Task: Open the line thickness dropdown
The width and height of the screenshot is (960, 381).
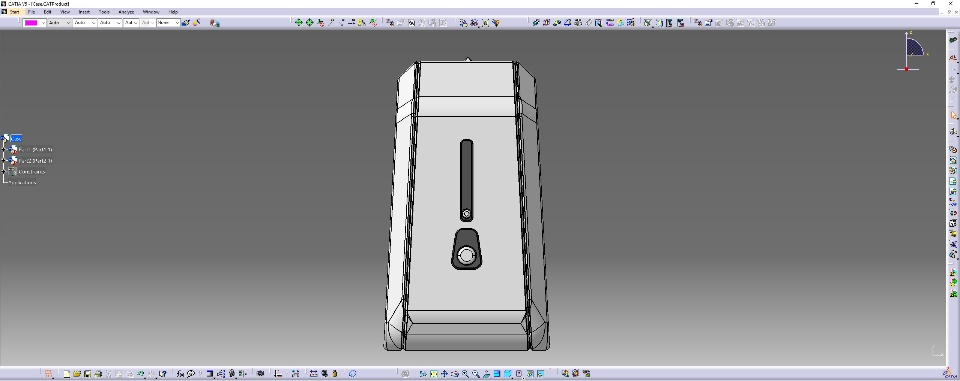Action: pos(84,23)
